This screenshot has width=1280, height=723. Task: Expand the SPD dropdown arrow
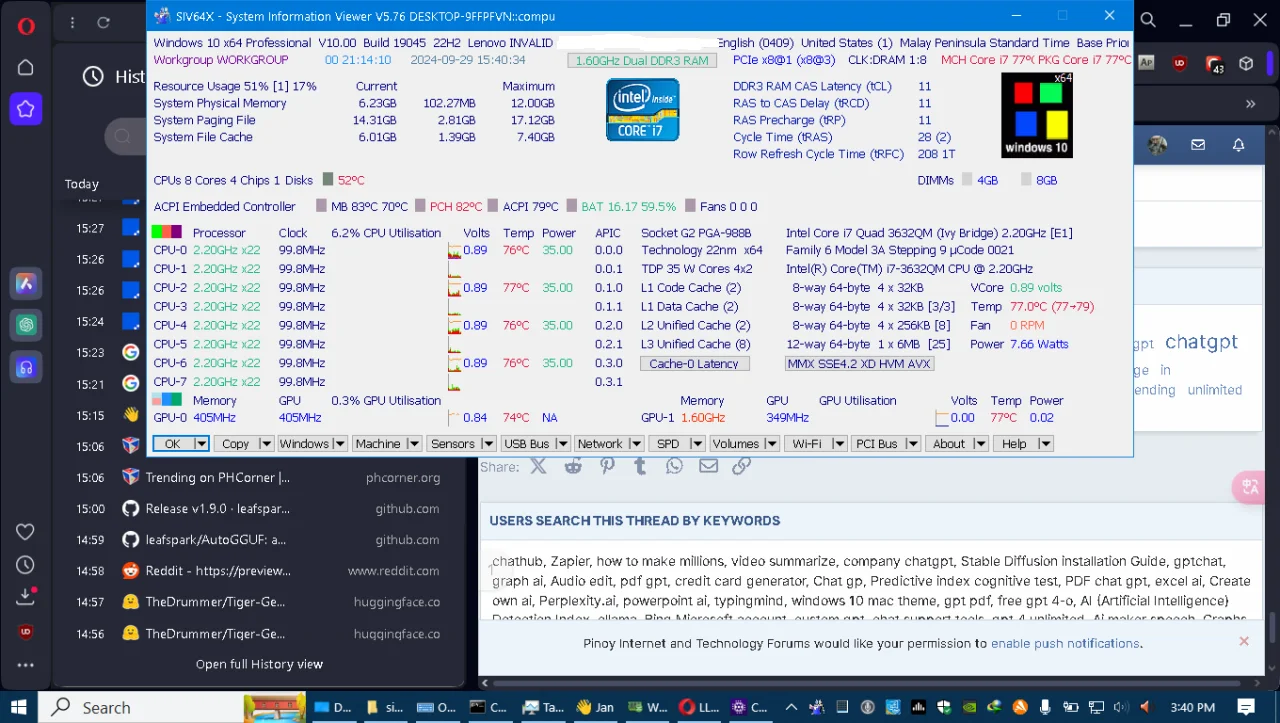tap(698, 444)
